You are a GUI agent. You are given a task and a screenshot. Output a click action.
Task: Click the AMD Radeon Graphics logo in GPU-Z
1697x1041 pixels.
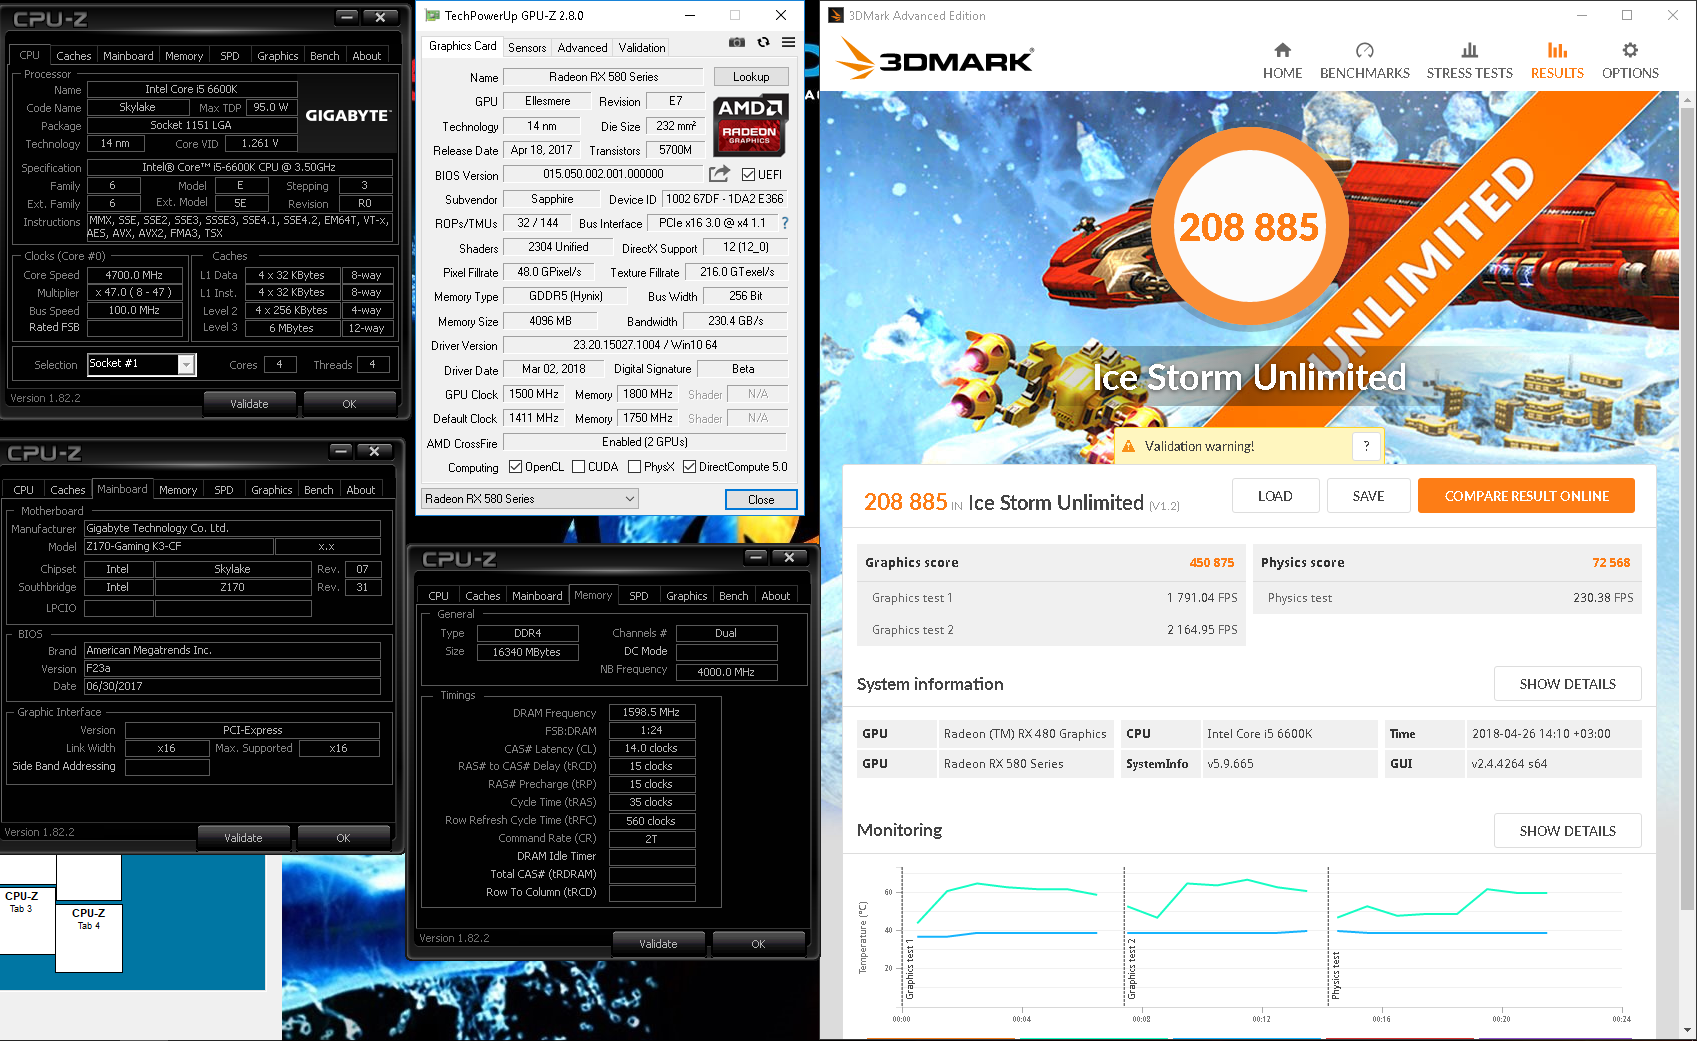tap(750, 124)
